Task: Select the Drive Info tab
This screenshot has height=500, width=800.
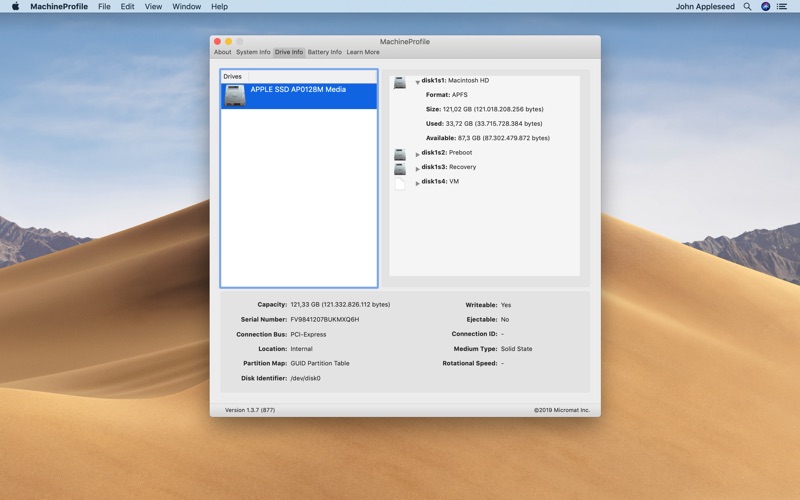Action: click(x=289, y=52)
